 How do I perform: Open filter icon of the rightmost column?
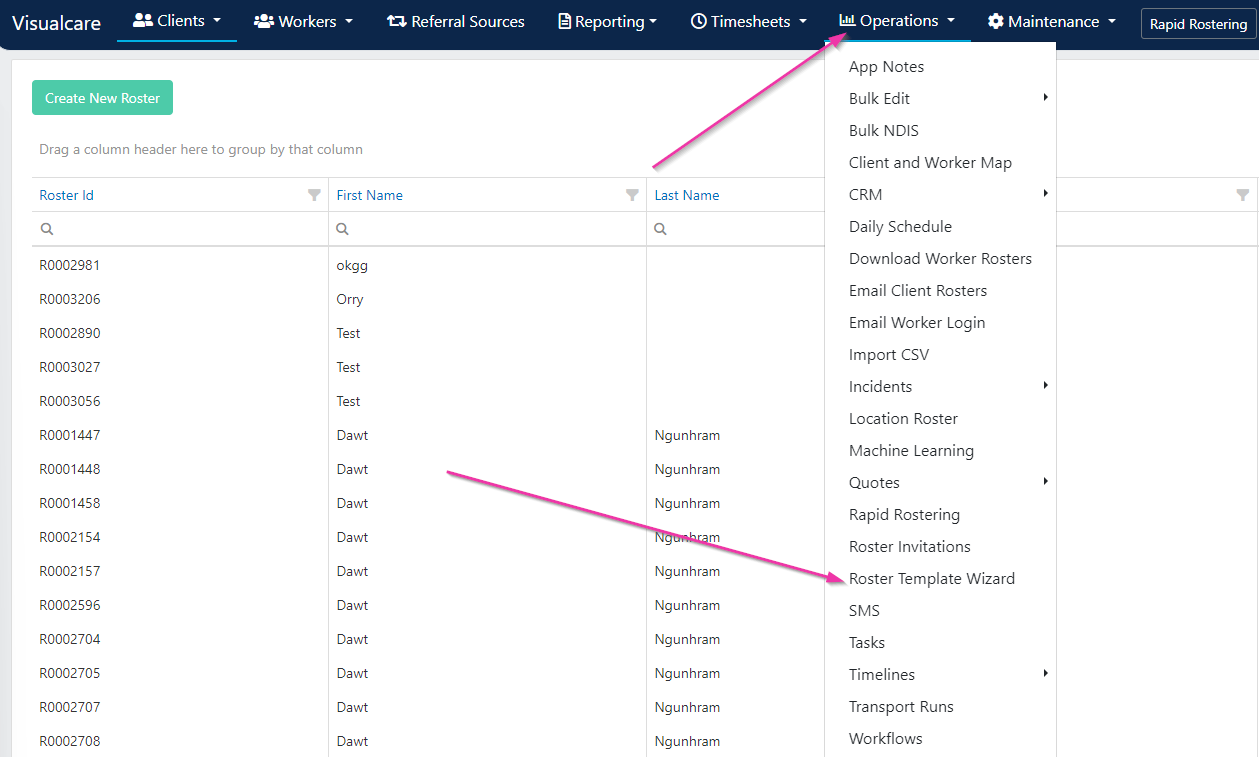tap(1243, 195)
